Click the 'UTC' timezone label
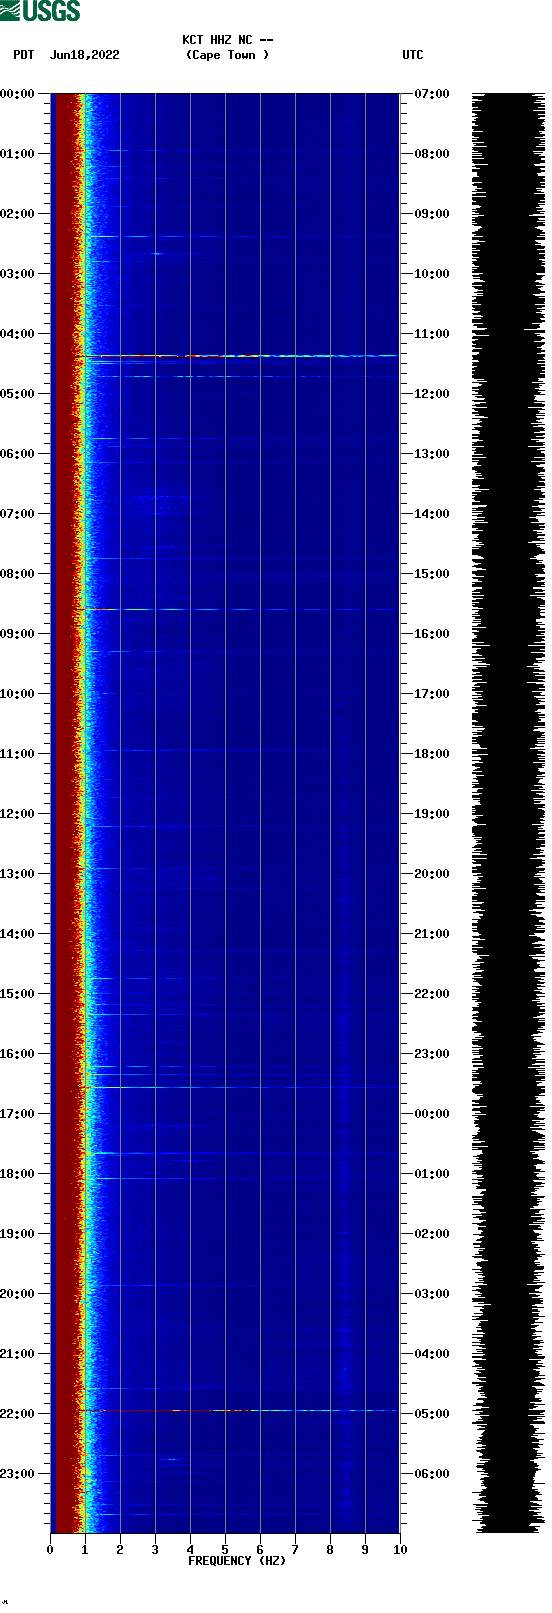This screenshot has width=552, height=1613. click(413, 55)
